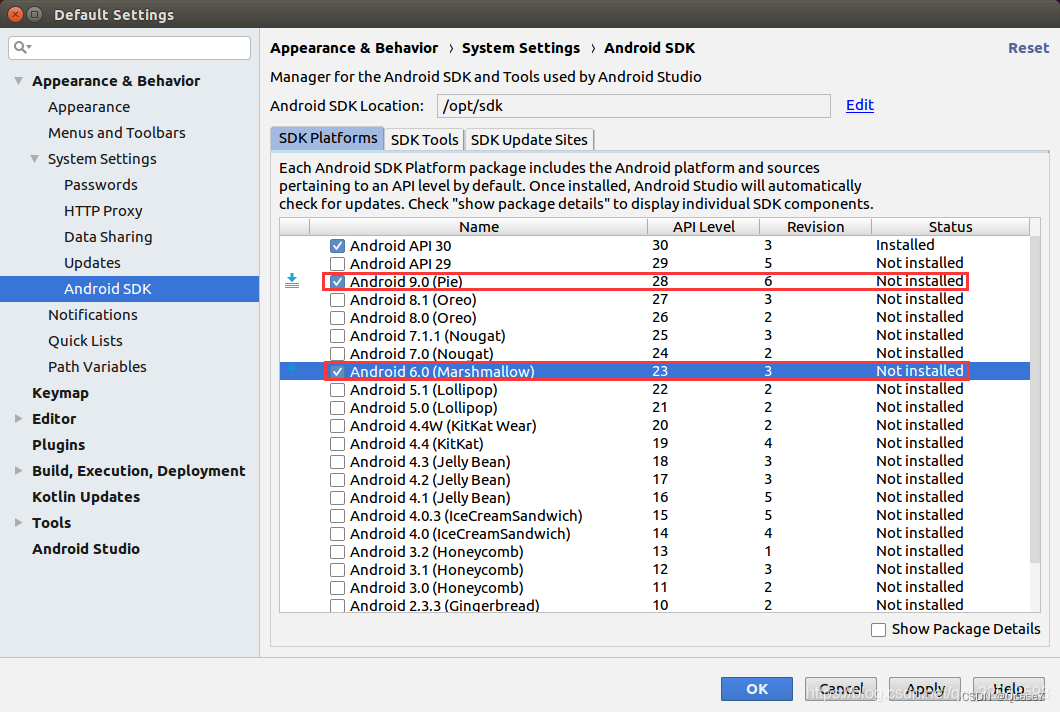Image resolution: width=1060 pixels, height=712 pixels.
Task: Check the Android API 29 checkbox
Action: [337, 264]
